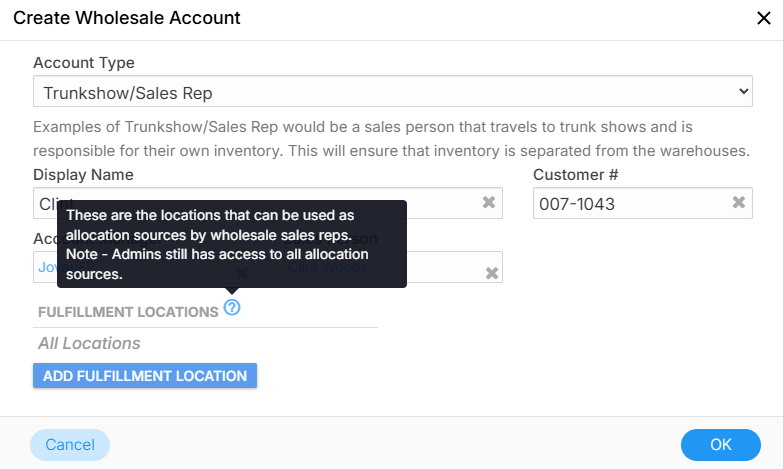Click the Create Wholesale Account title
Image resolution: width=783 pixels, height=469 pixels.
127,18
